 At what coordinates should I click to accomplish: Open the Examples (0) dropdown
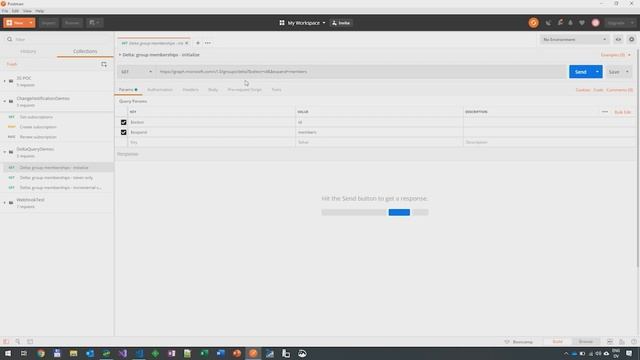[616, 55]
